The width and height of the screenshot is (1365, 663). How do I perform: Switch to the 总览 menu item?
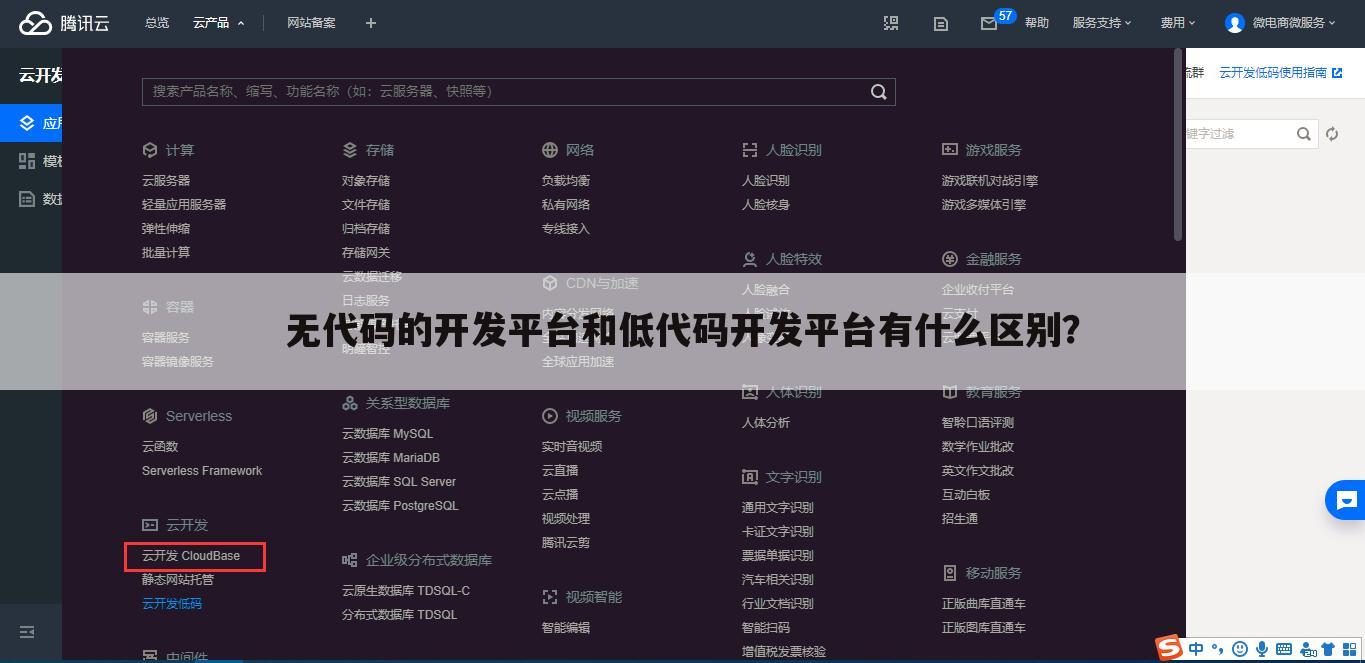click(x=156, y=22)
